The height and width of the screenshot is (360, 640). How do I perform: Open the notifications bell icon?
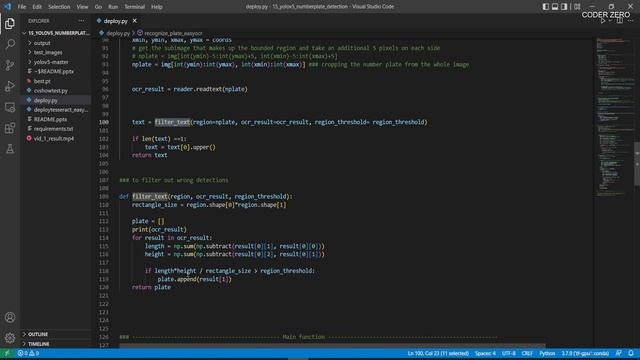pos(631,353)
